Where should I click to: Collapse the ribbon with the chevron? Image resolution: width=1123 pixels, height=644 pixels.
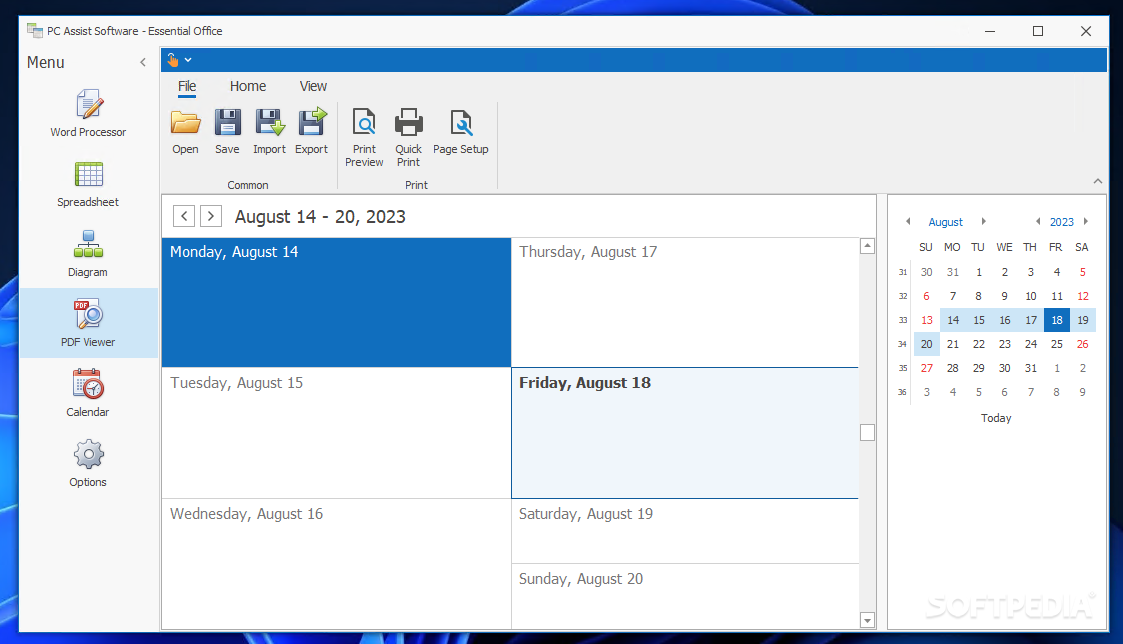(1098, 181)
